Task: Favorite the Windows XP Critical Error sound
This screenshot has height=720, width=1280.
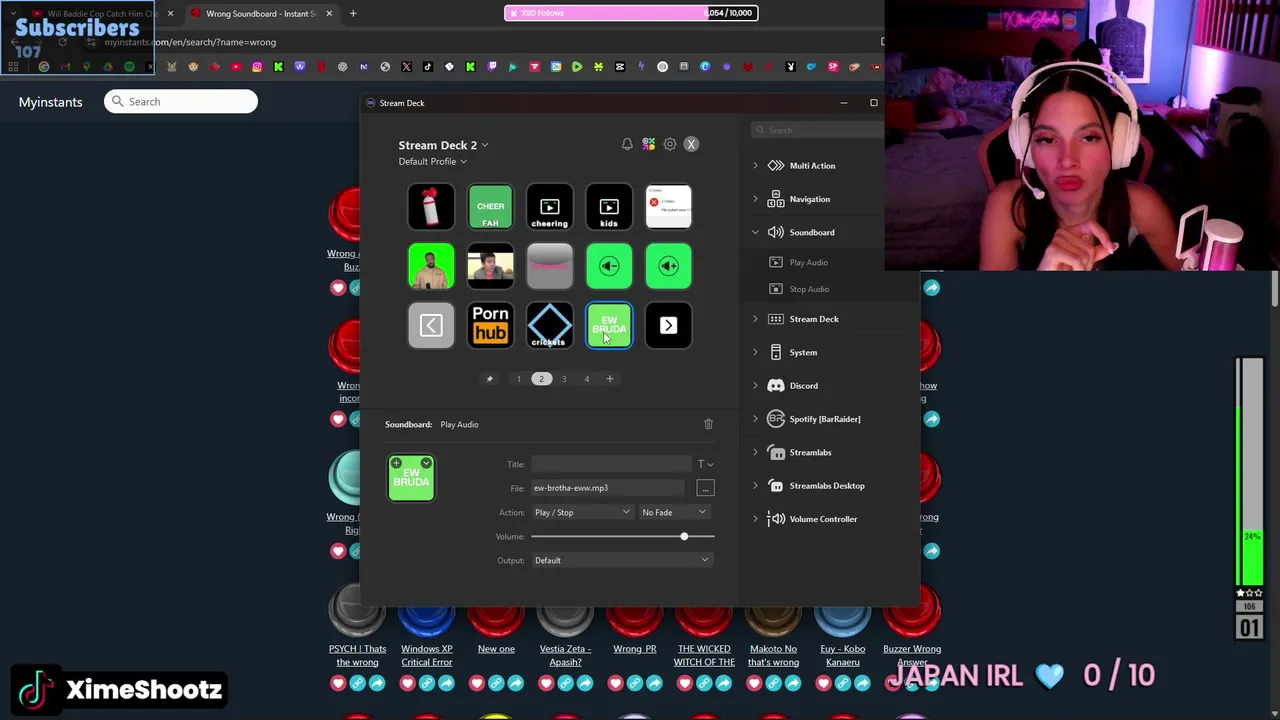Action: pos(407,684)
